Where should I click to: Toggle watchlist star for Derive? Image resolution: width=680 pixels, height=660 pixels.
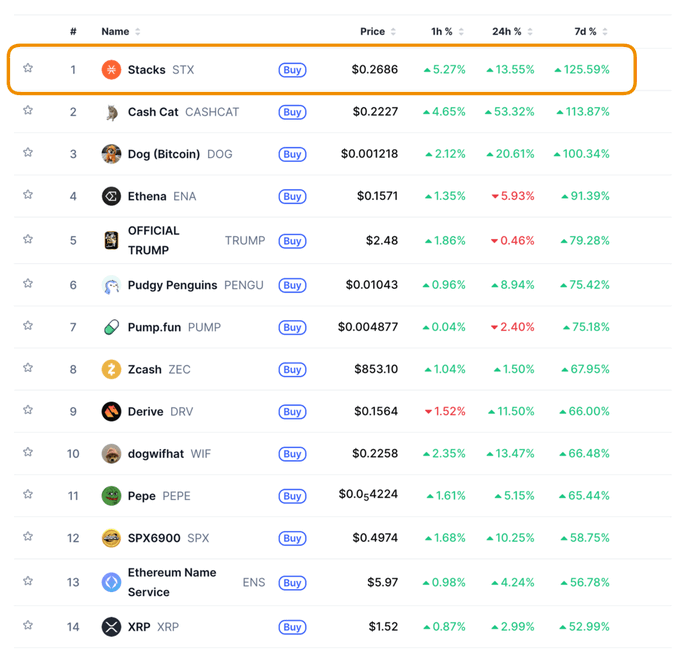[28, 410]
